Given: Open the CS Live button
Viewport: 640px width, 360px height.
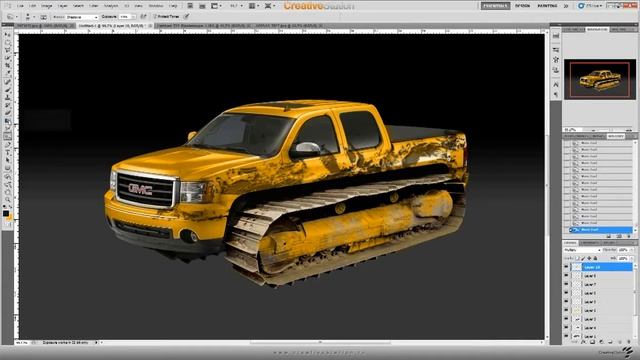Looking at the screenshot, I should coord(591,6).
